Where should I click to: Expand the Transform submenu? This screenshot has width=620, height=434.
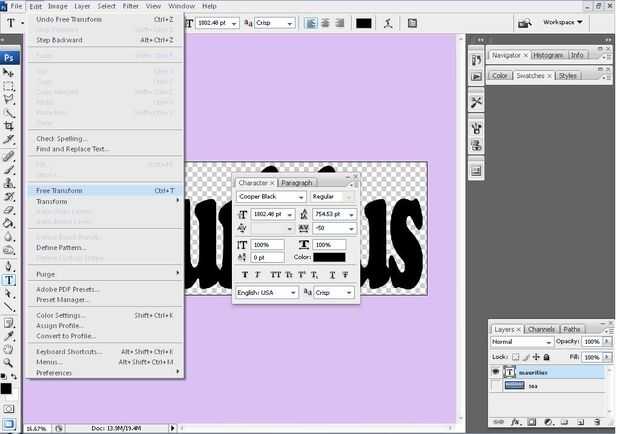tap(105, 202)
